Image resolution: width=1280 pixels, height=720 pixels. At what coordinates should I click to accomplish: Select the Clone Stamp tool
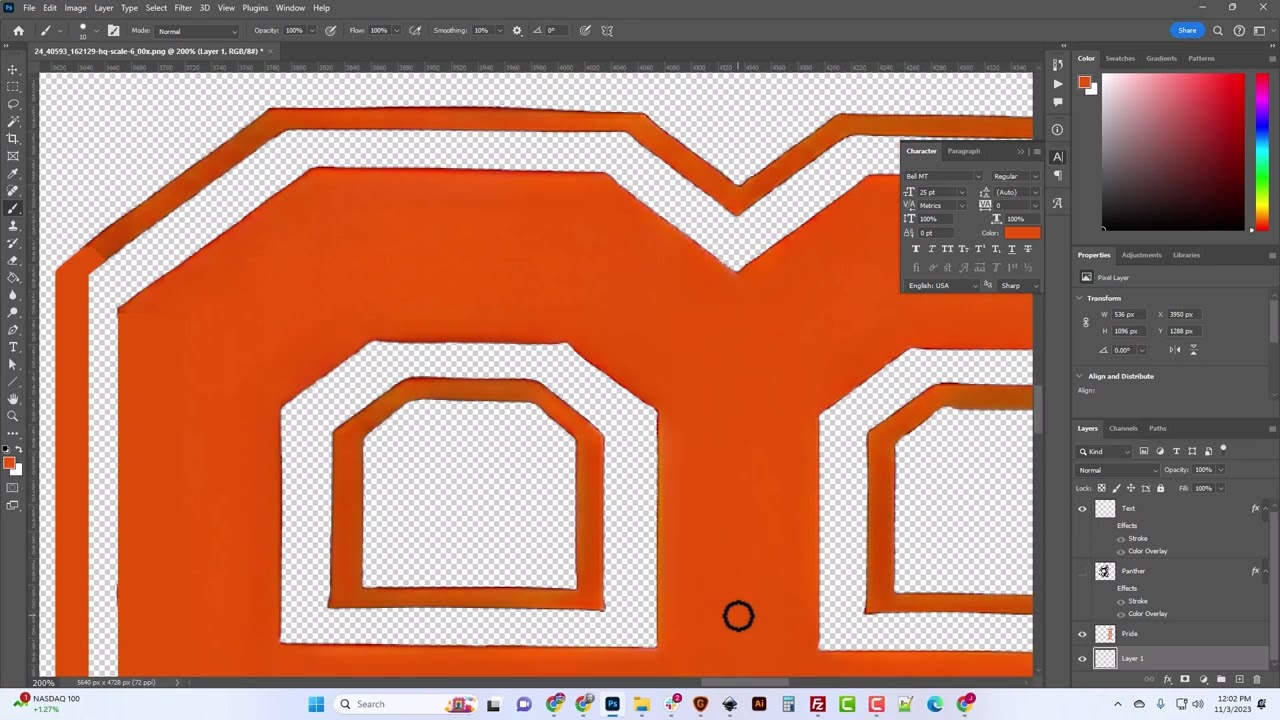pos(13,226)
